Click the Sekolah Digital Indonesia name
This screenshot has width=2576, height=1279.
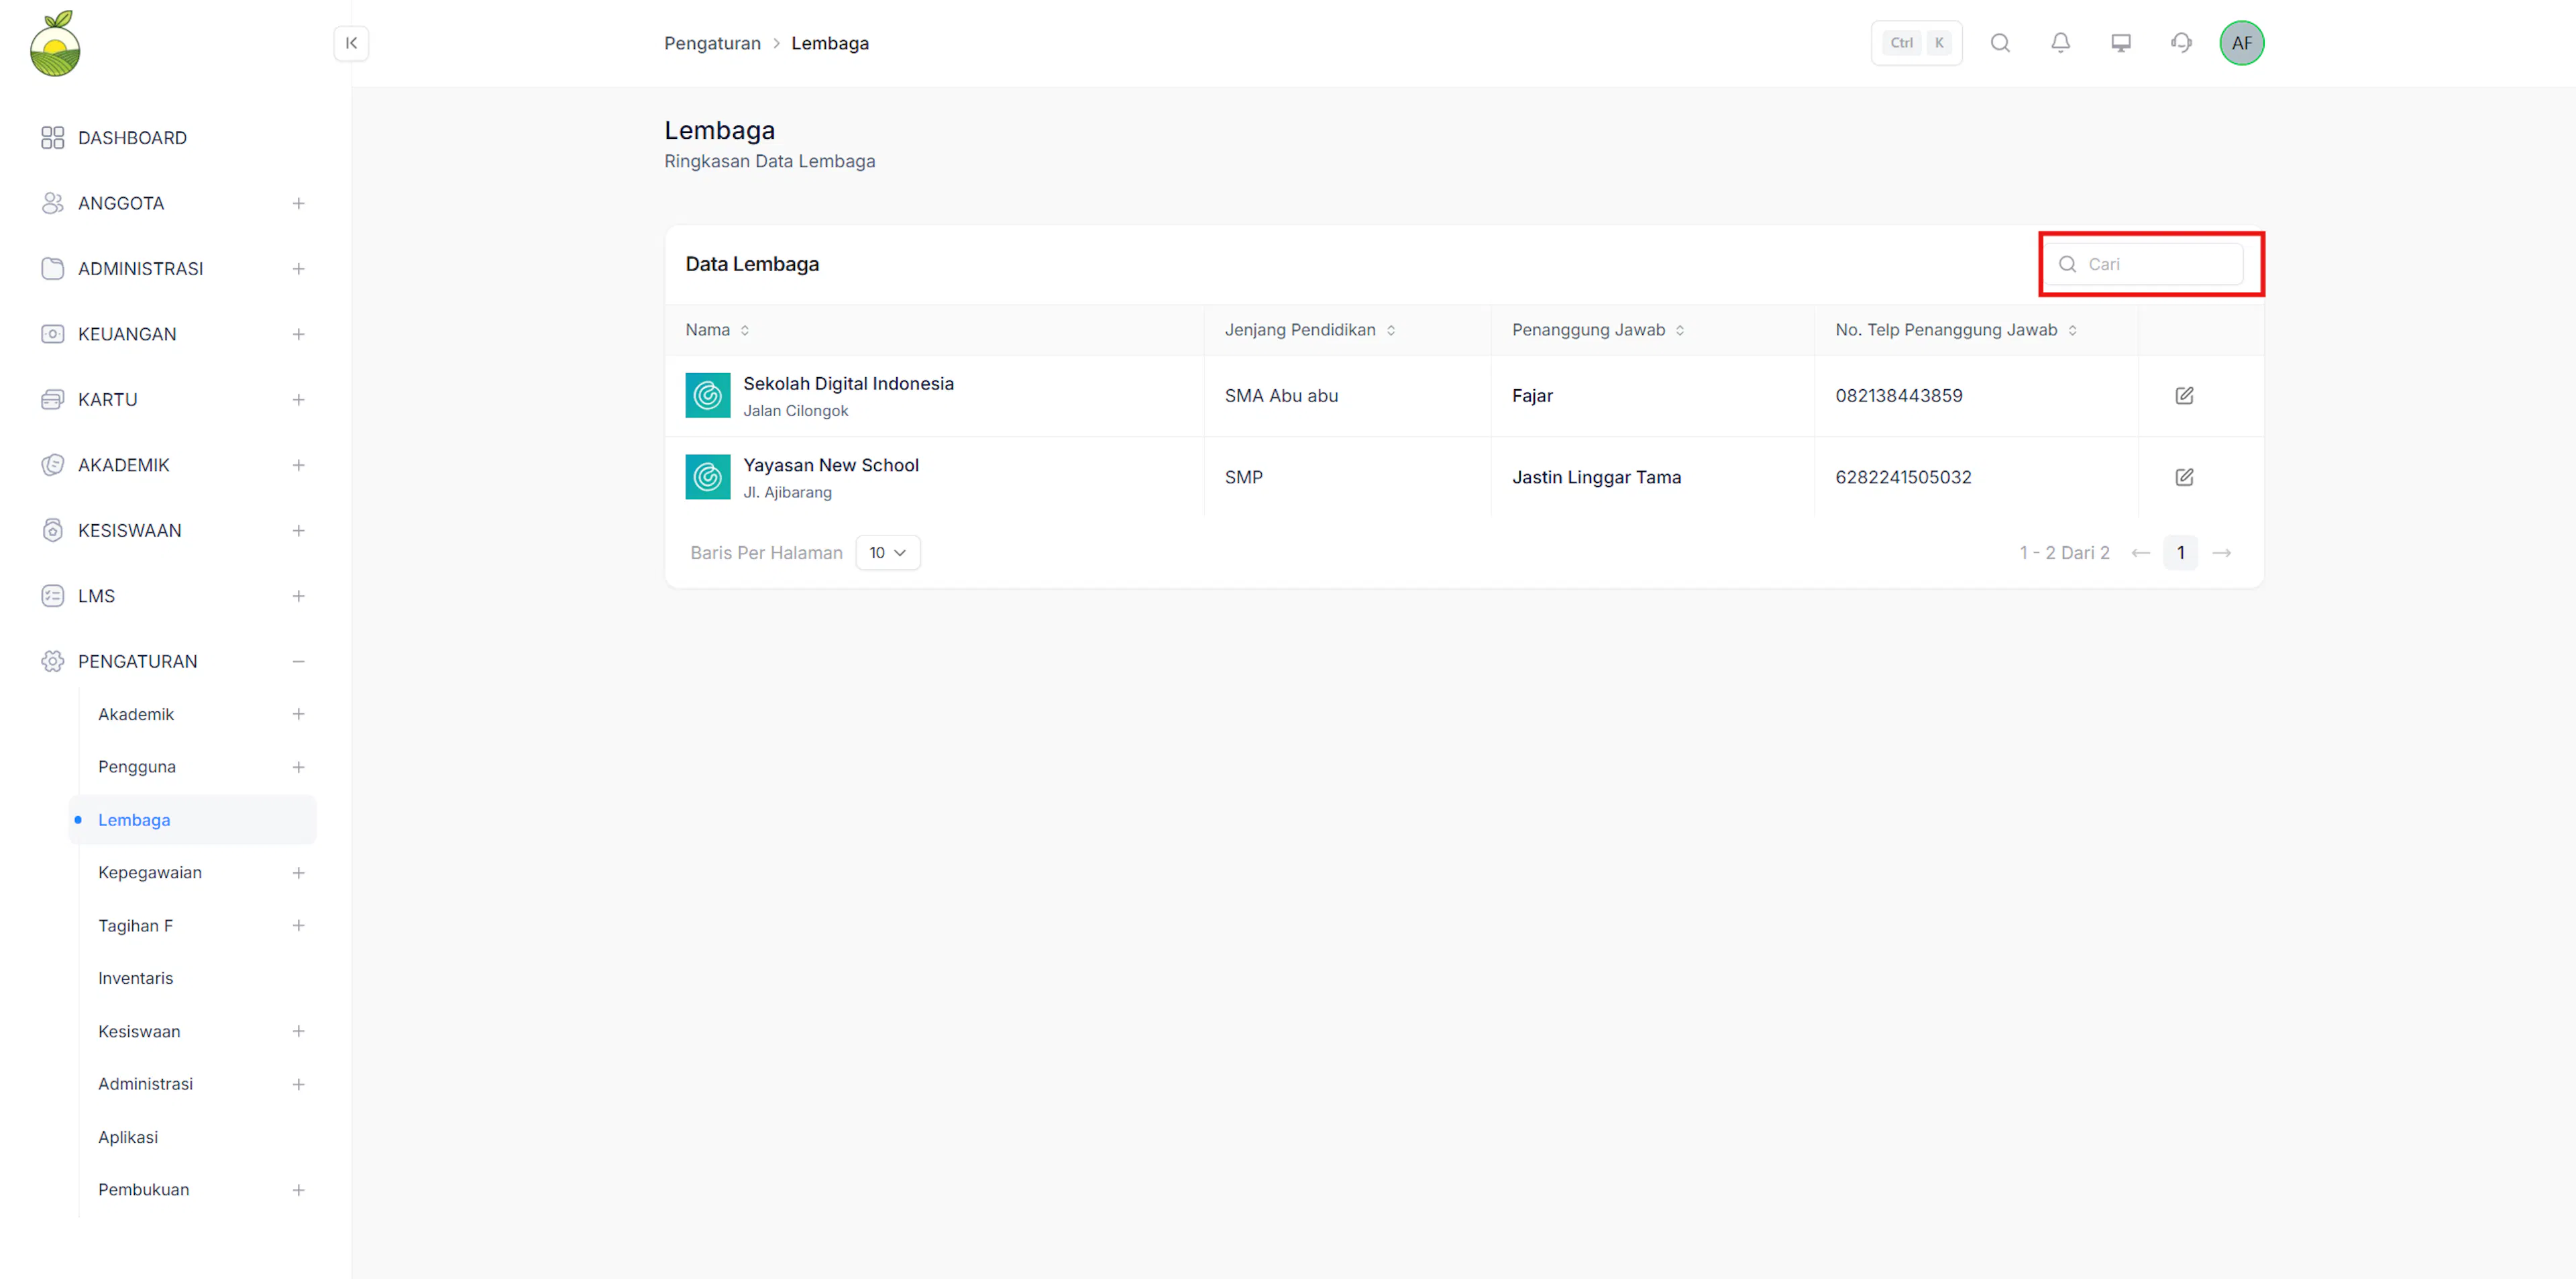848,384
